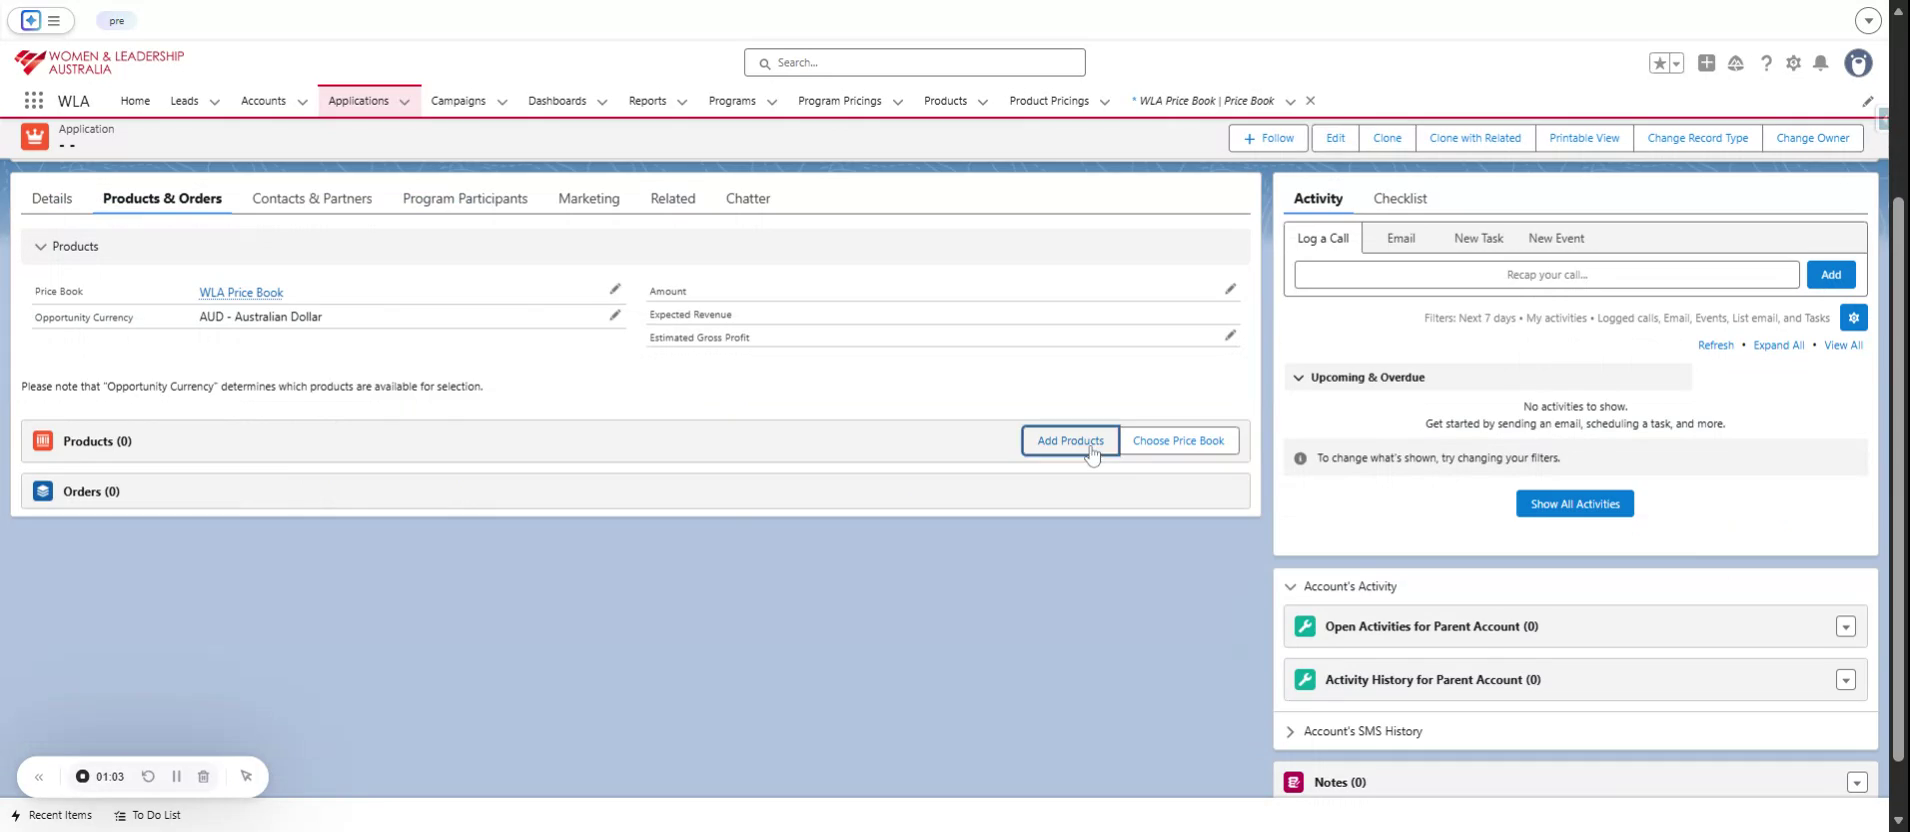Viewport: 1910px width, 832px height.
Task: Click Choose Price Book button
Action: coord(1178,441)
